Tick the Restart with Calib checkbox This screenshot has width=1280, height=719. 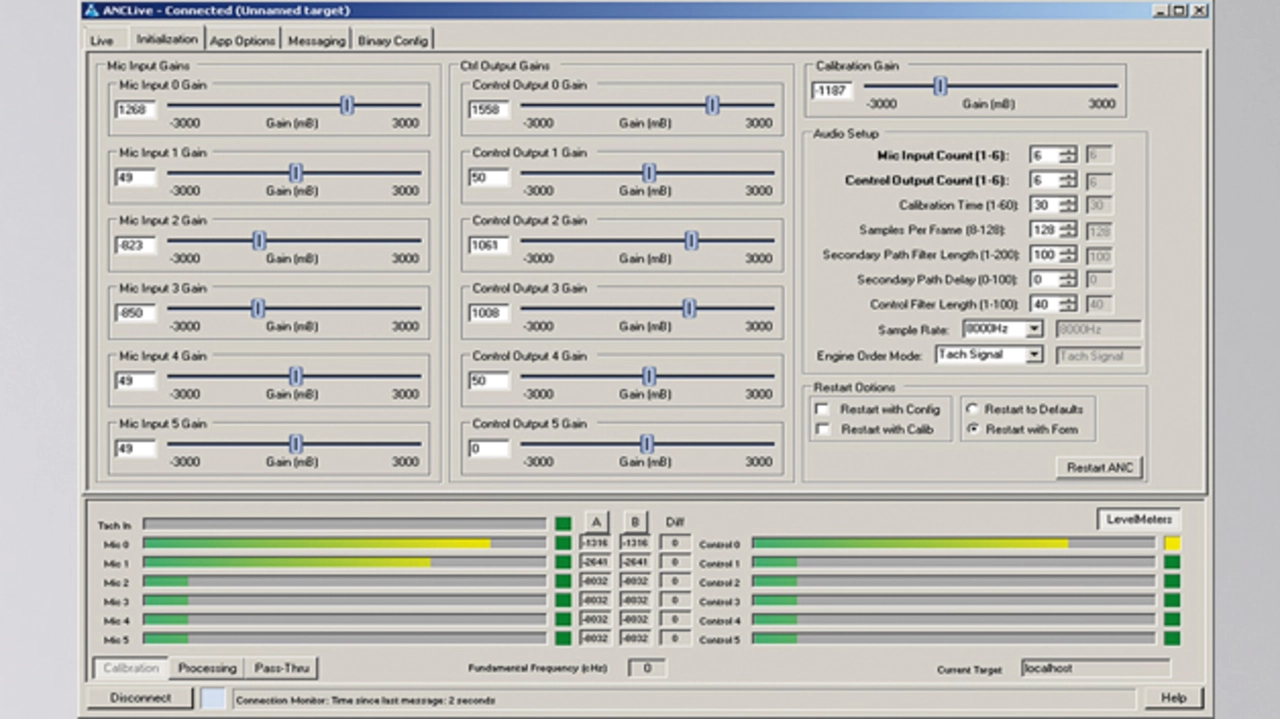point(822,429)
